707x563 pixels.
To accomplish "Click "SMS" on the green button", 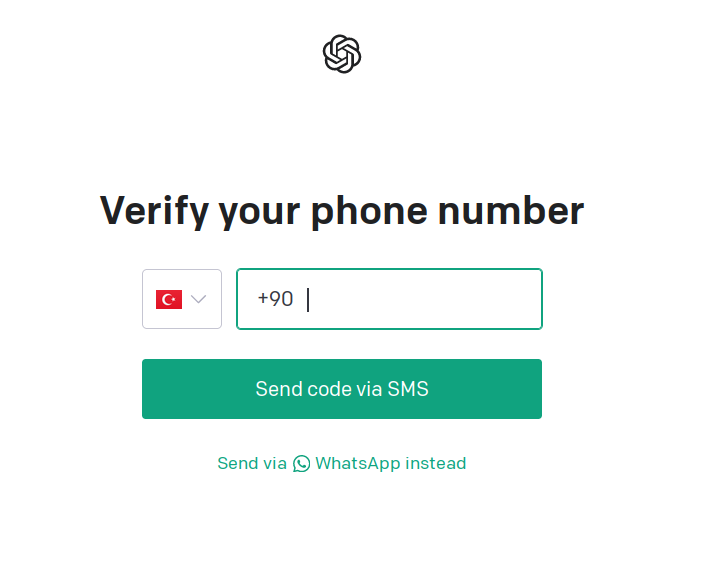I will (x=408, y=389).
